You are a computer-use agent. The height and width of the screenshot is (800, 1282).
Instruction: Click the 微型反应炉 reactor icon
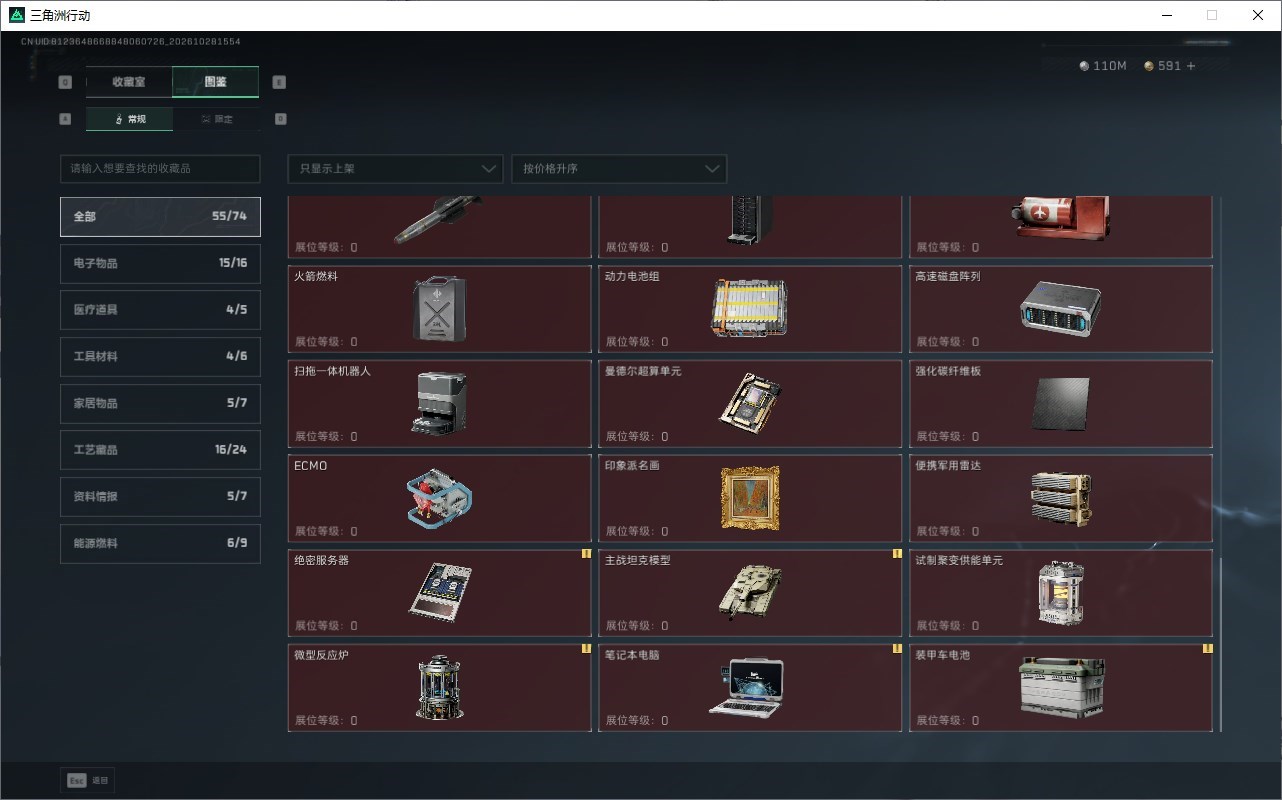click(440, 686)
